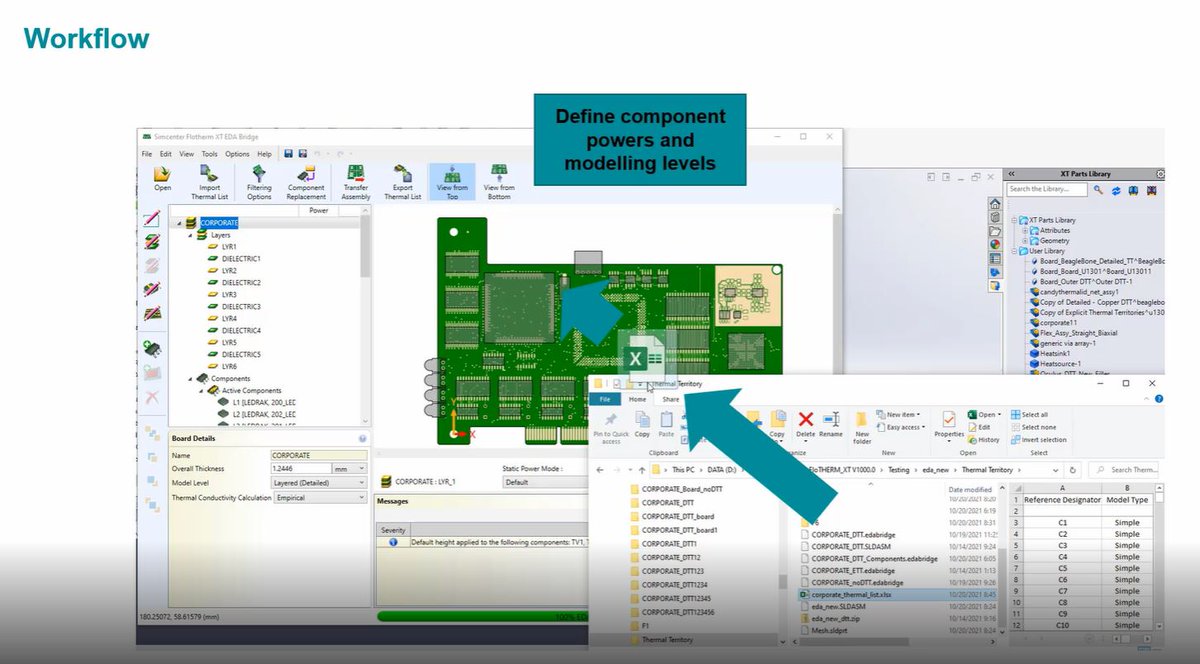Click History in Explorer Open group
Viewport: 1200px width, 664px height.
983,440
